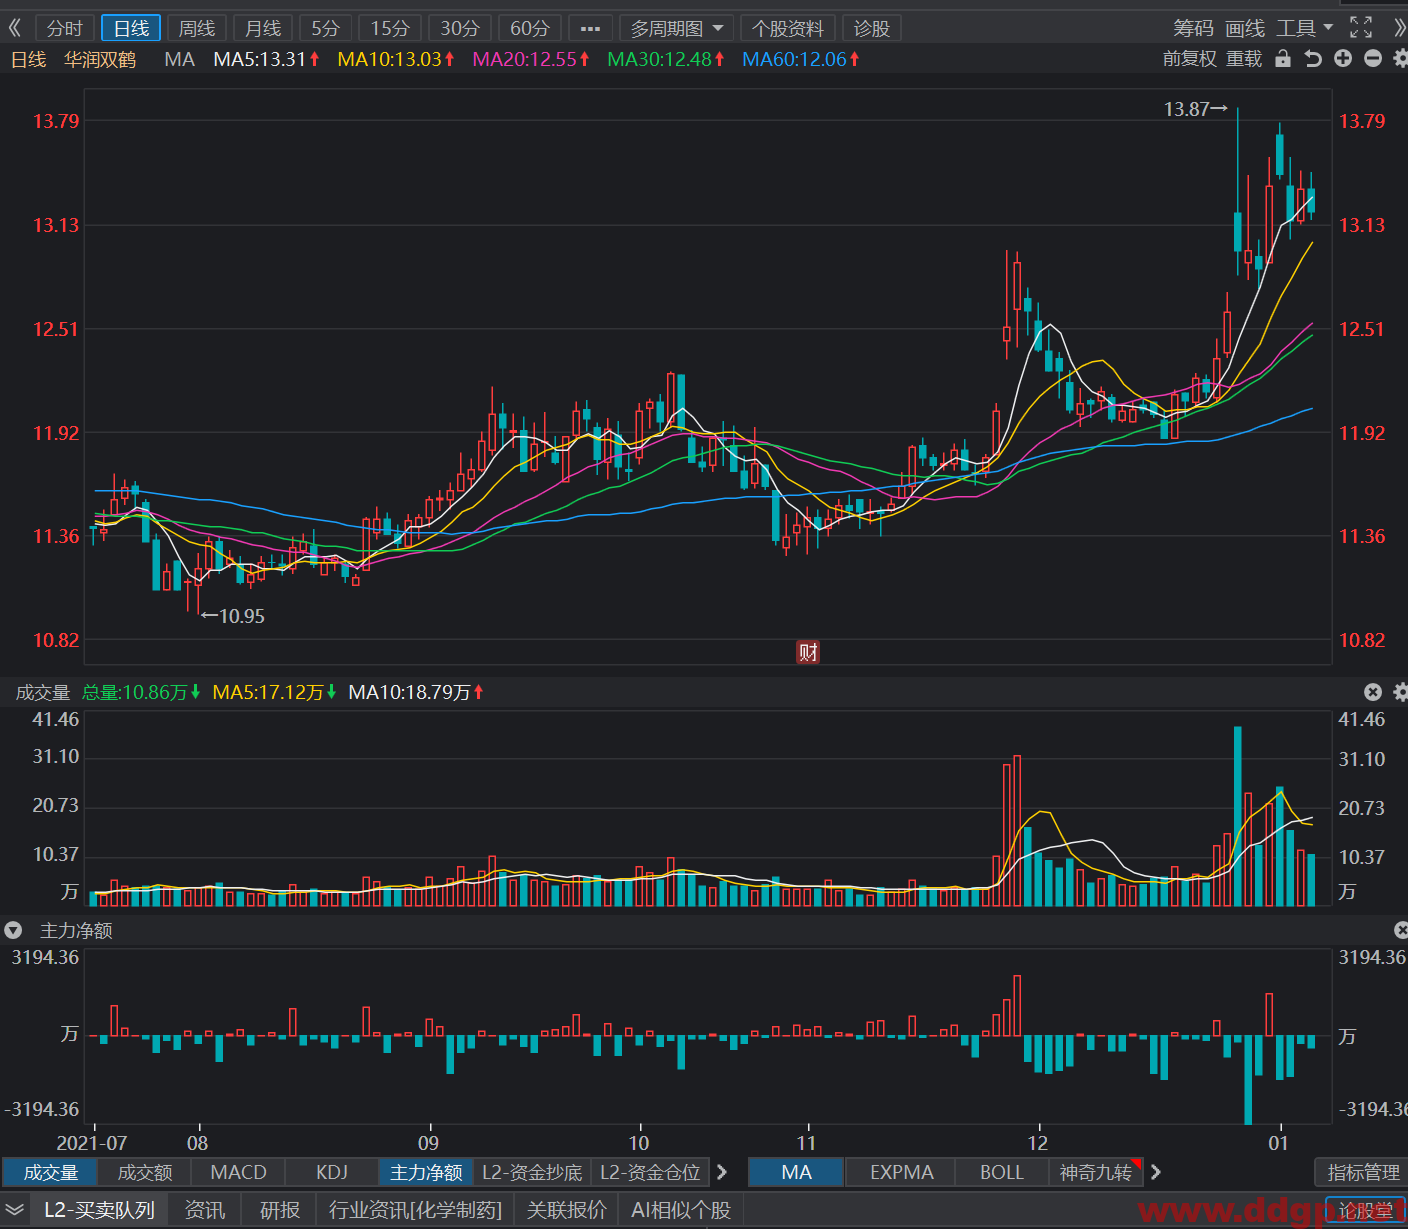Show more timeframe options via ellipsis
This screenshot has width=1408, height=1229.
point(590,29)
